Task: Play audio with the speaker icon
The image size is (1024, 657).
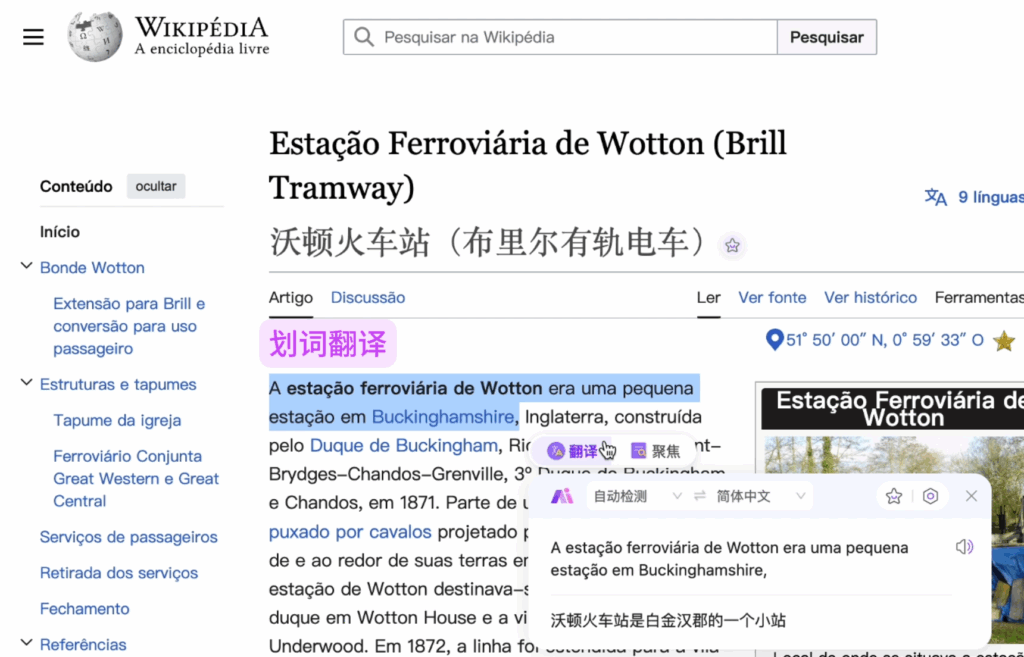Action: pos(964,547)
